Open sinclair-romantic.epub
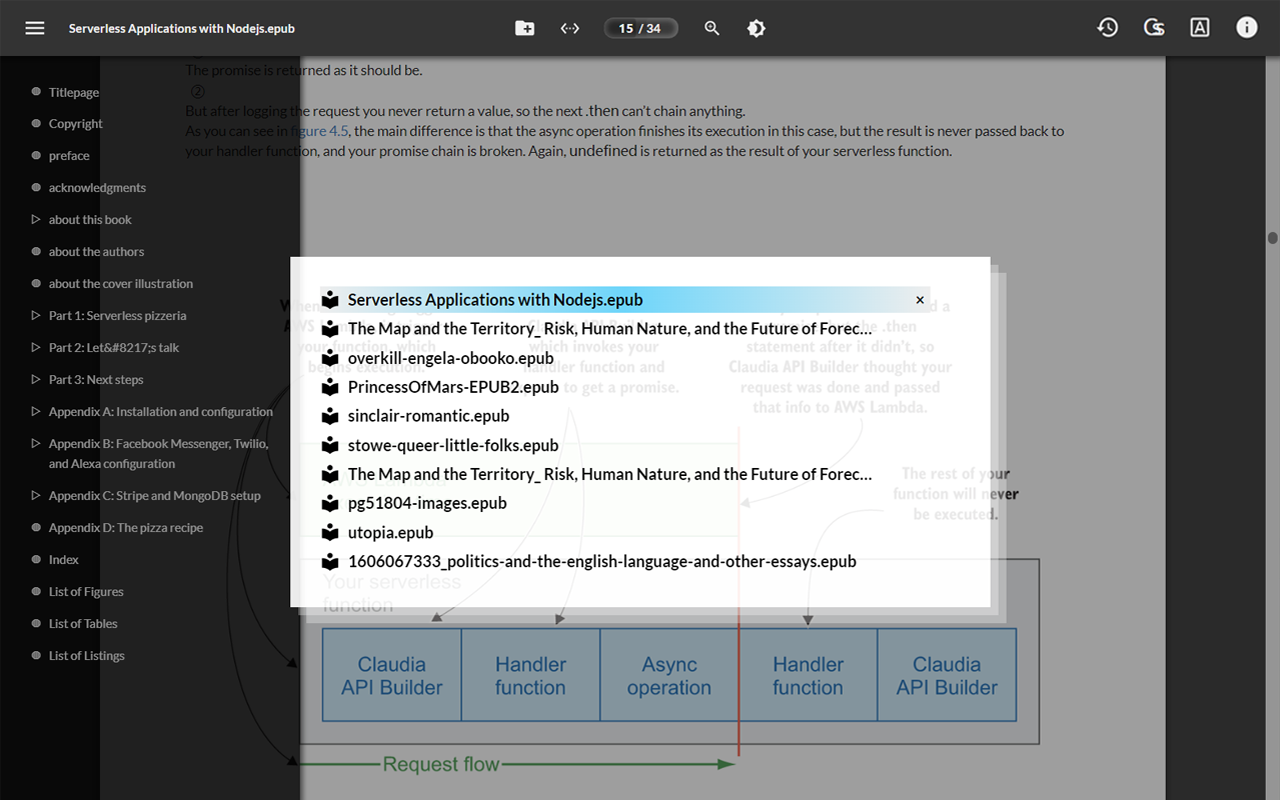The width and height of the screenshot is (1280, 800). (x=429, y=416)
